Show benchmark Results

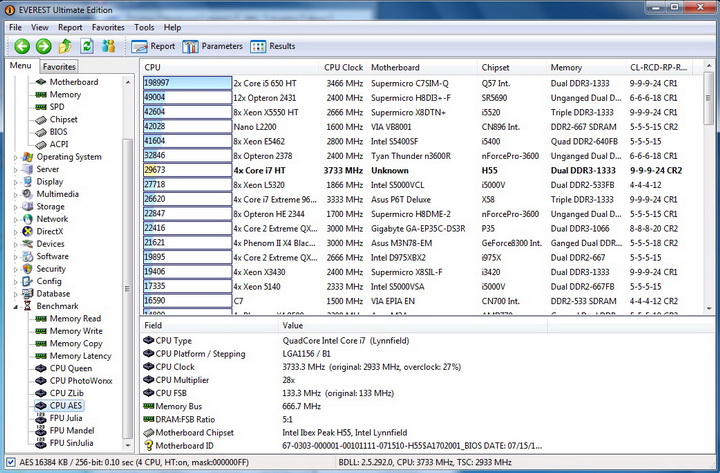tap(273, 46)
